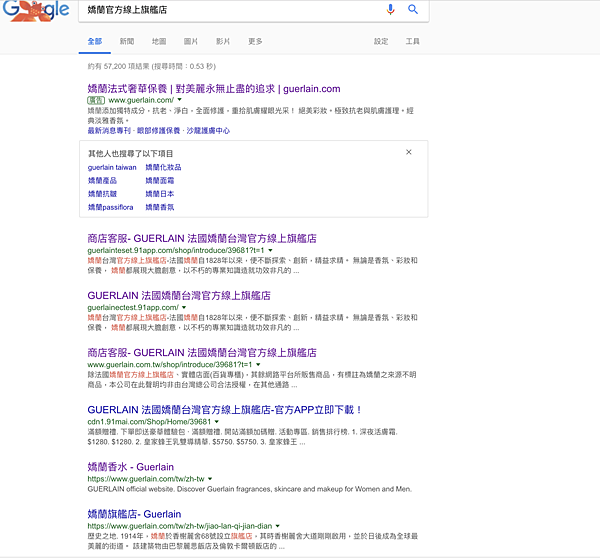The width and height of the screenshot is (600, 558).
Task: Open 嬌蘭旗艦店- Guerlain result
Action: (134, 514)
